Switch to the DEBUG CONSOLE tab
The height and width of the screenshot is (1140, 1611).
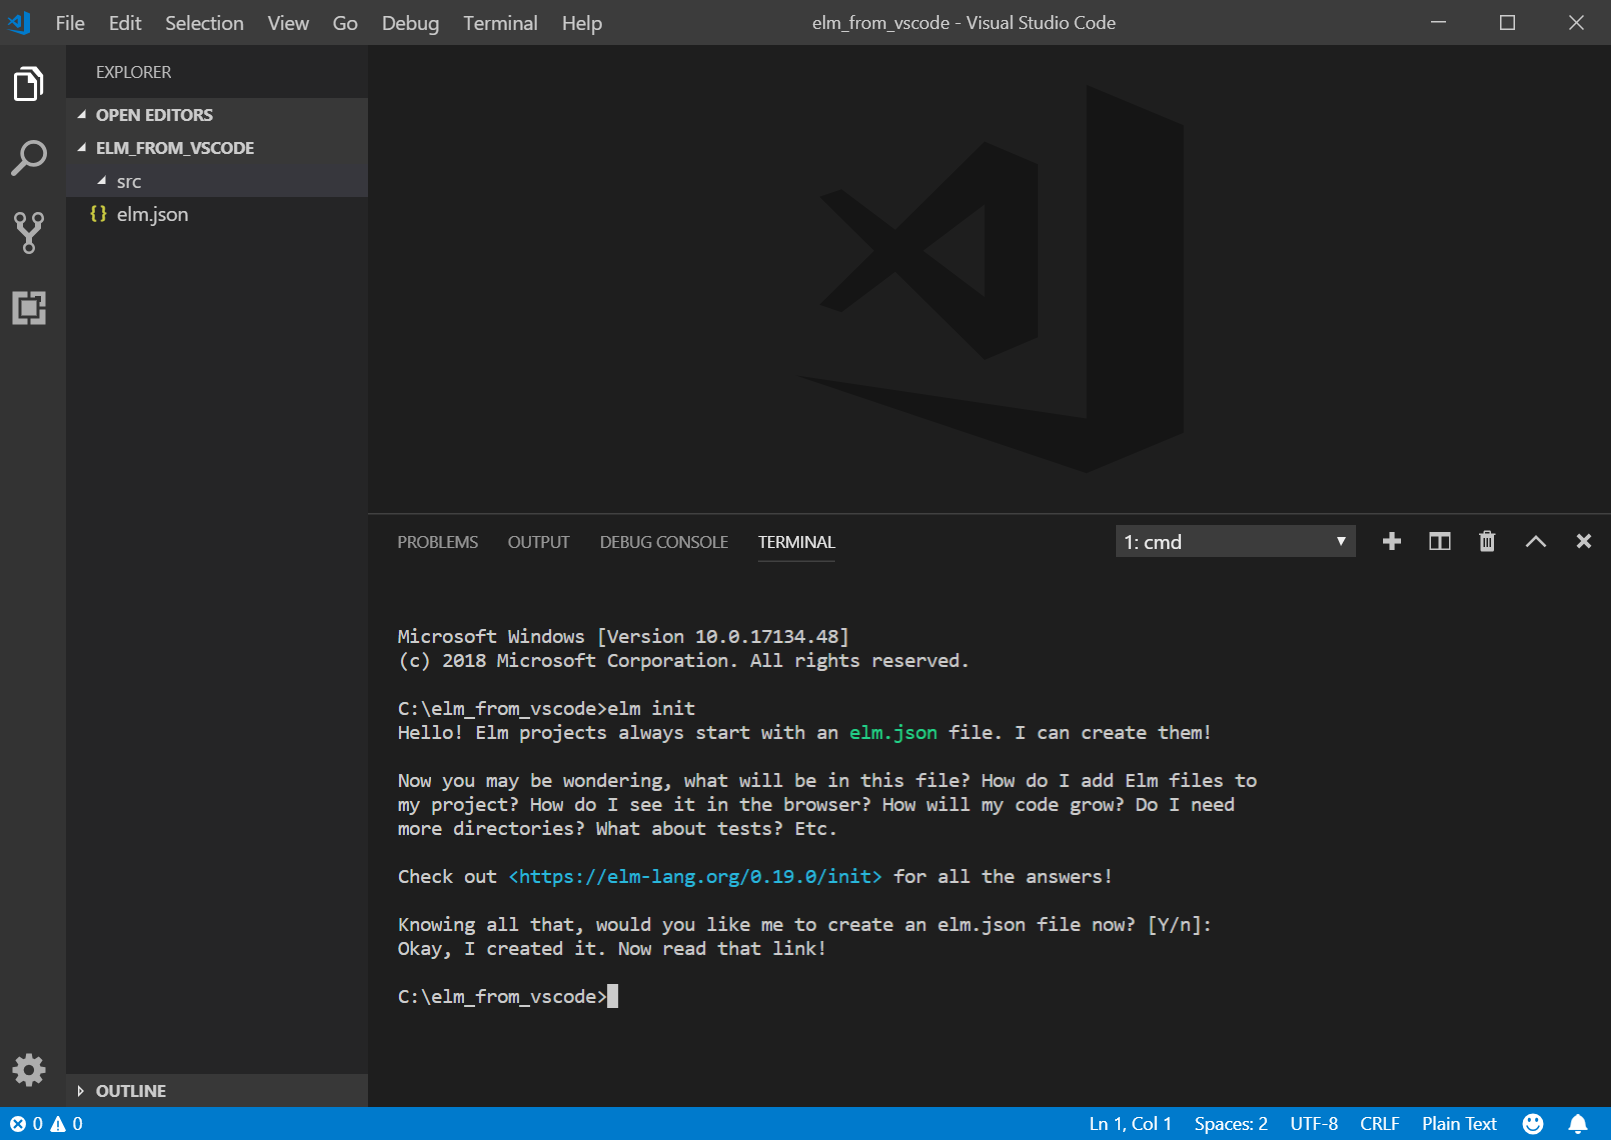click(x=663, y=542)
